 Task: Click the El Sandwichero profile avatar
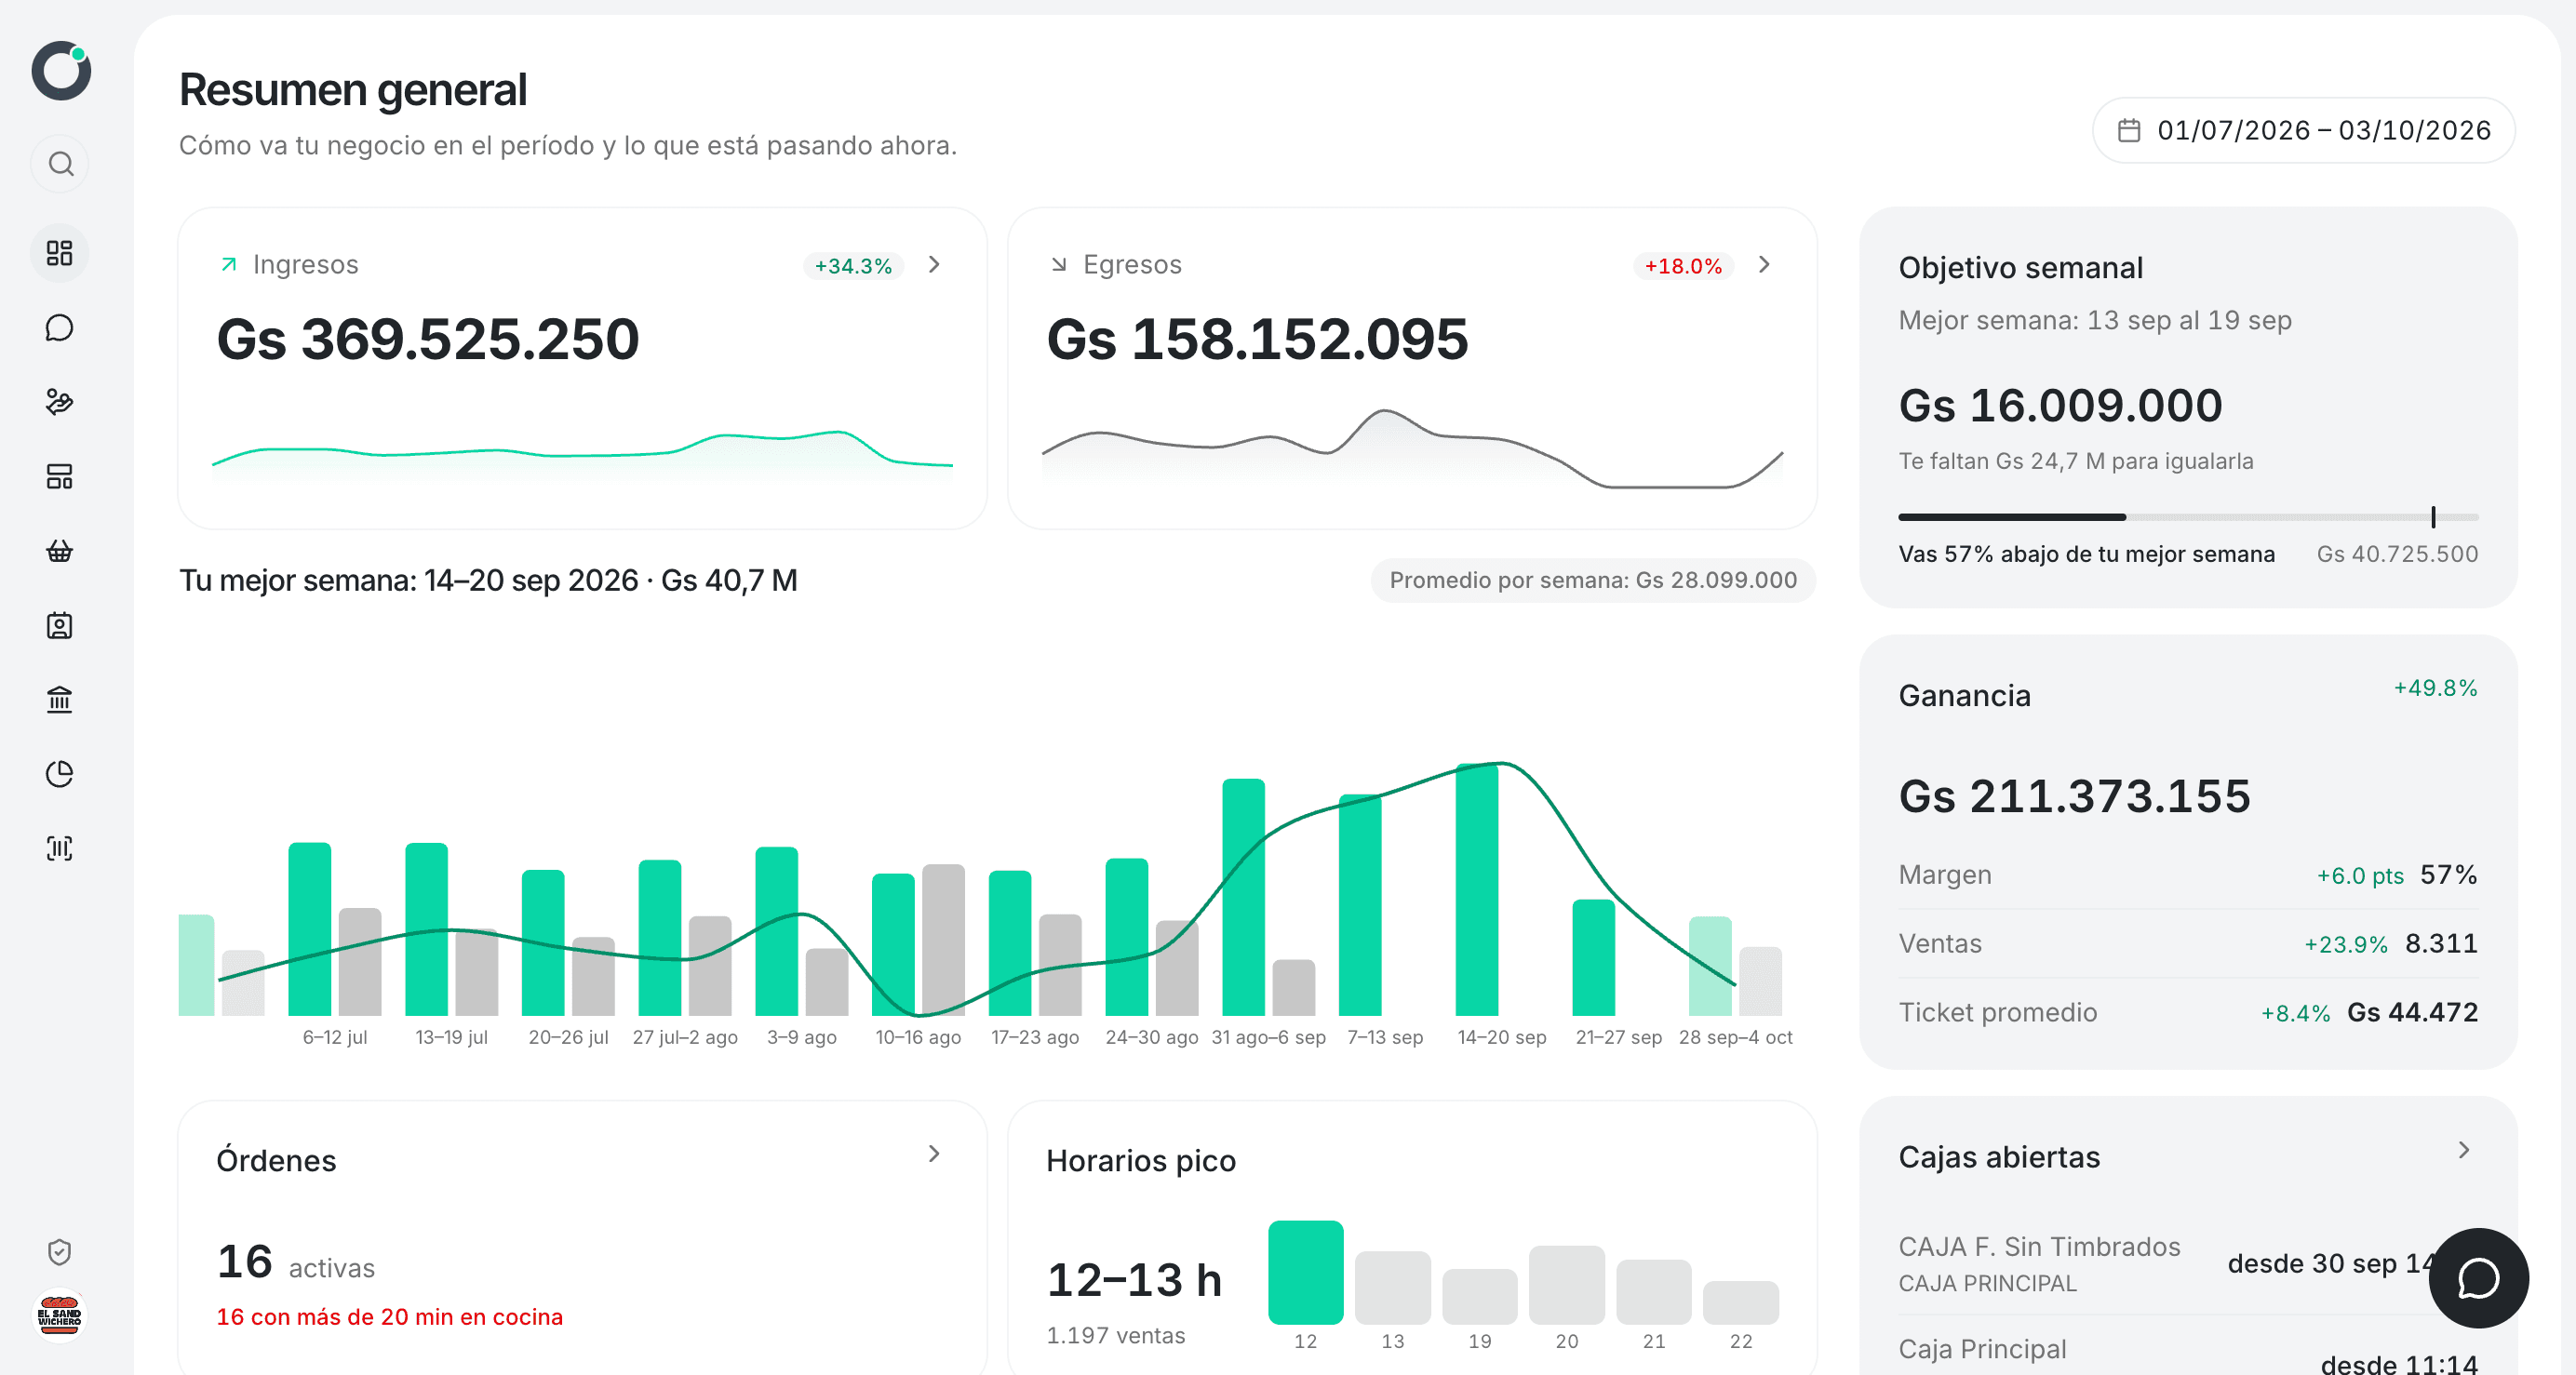pyautogui.click(x=60, y=1315)
